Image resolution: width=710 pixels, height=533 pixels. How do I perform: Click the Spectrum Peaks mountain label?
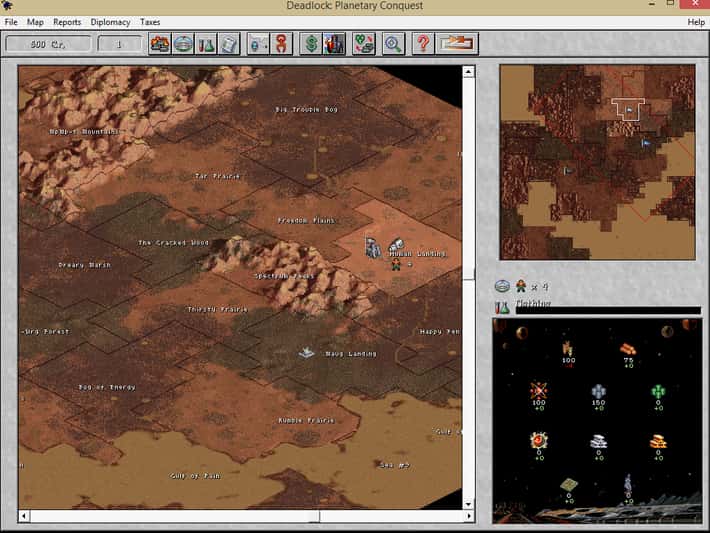pos(284,276)
